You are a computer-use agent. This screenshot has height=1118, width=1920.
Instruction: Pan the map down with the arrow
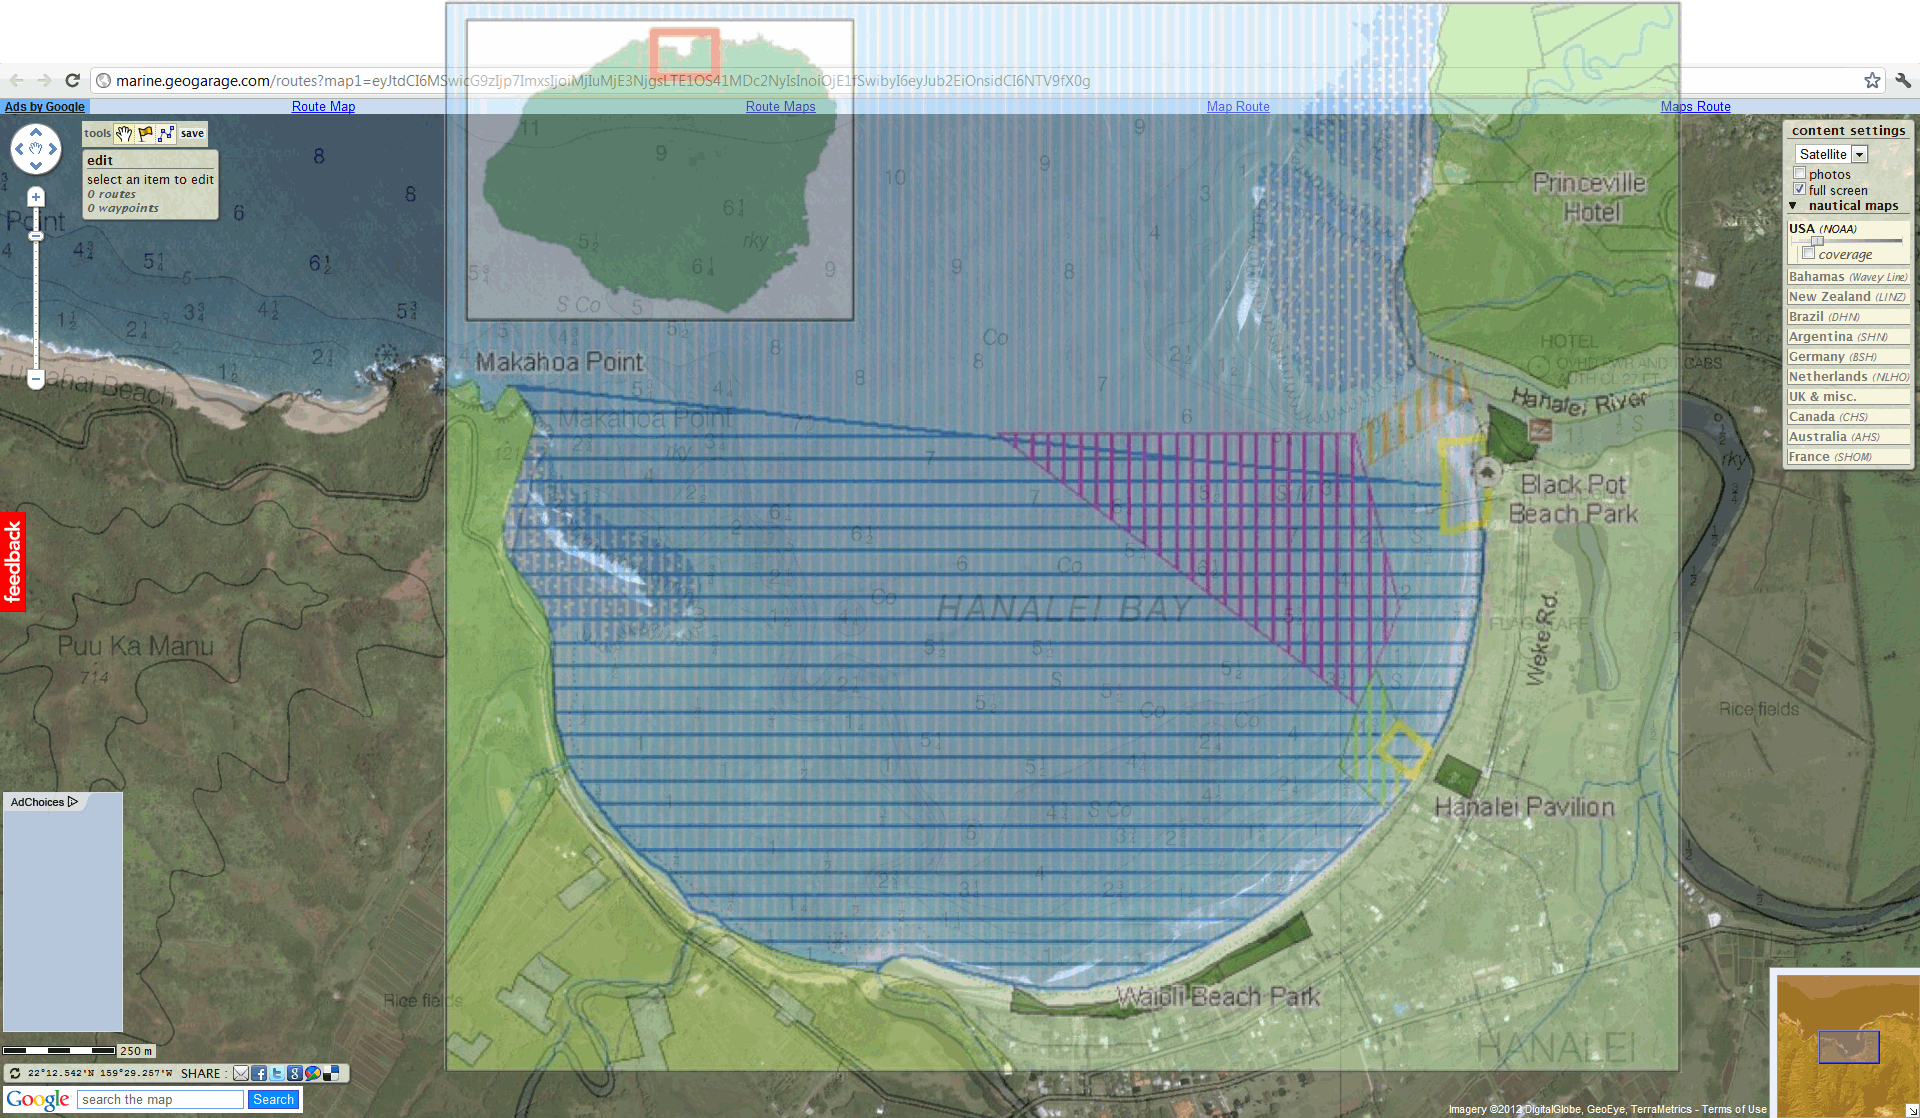tap(36, 166)
